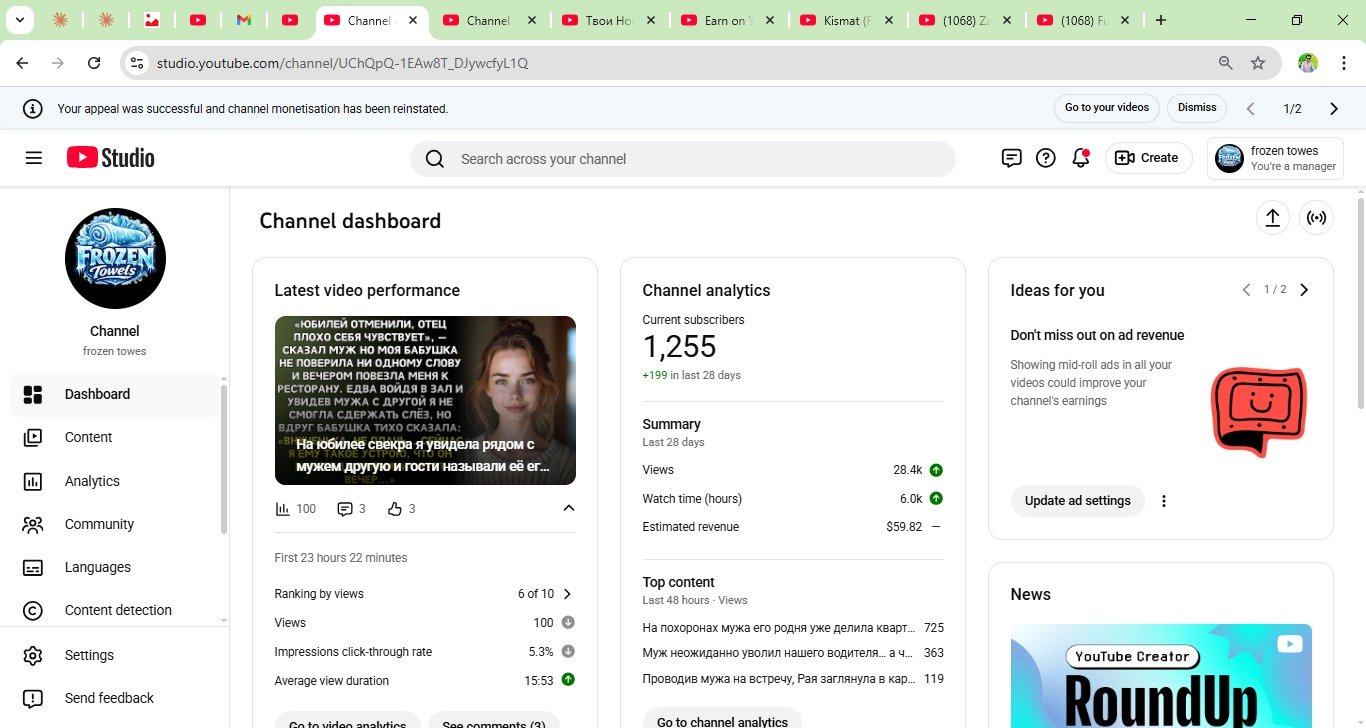
Task: Click the send feedback speech bubble icon in header
Action: click(x=1011, y=158)
